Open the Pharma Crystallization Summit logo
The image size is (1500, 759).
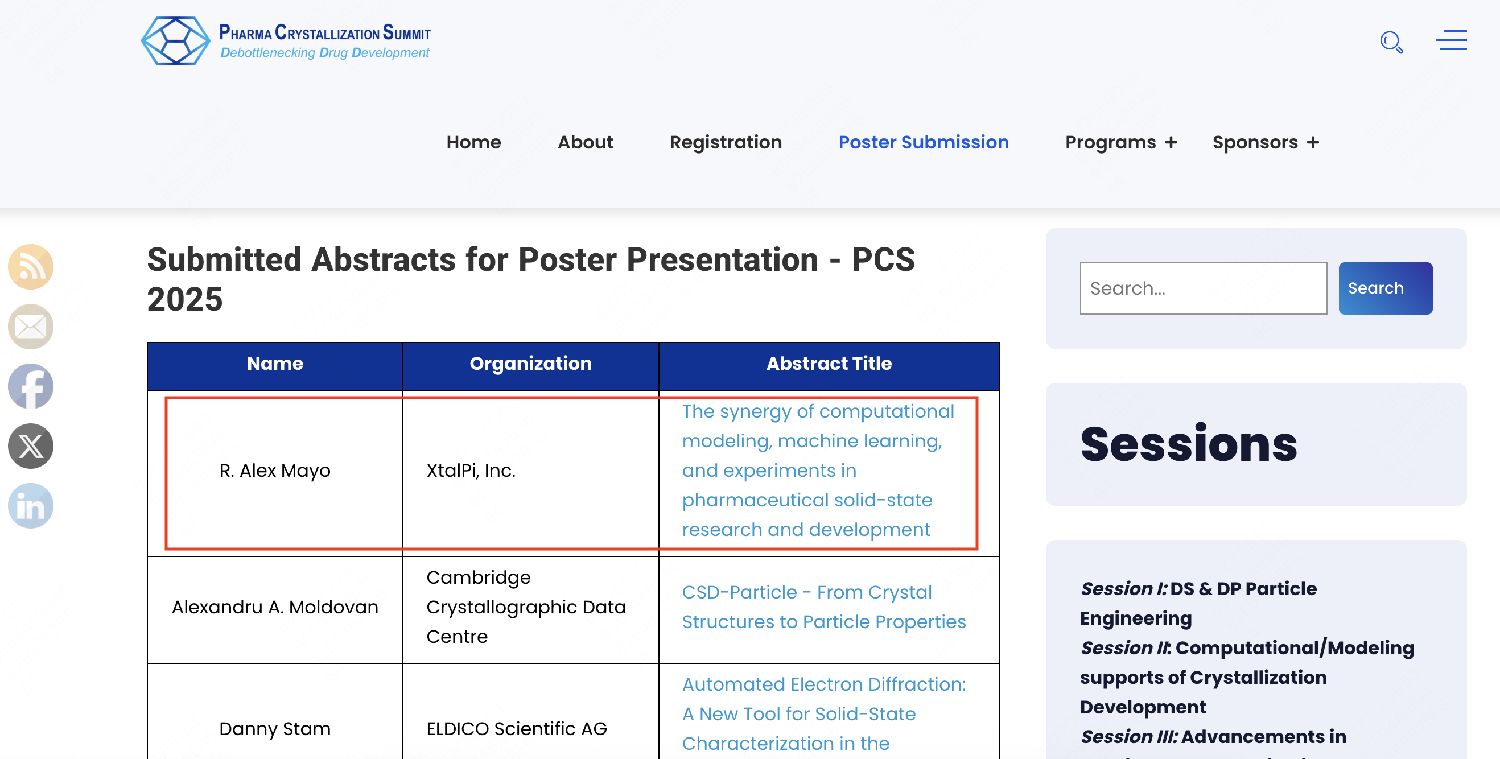point(286,41)
